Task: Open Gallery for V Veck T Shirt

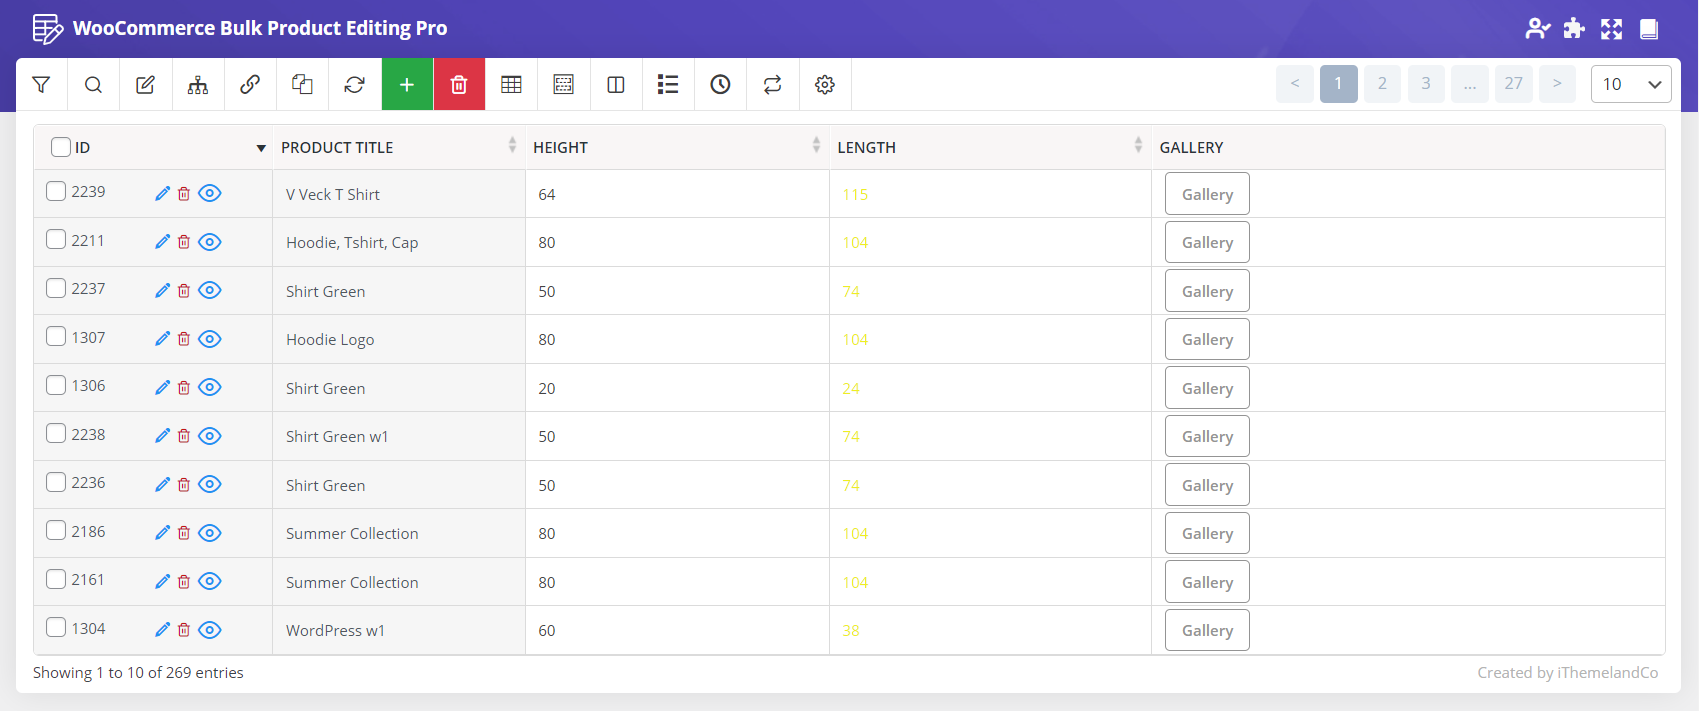Action: (x=1206, y=194)
